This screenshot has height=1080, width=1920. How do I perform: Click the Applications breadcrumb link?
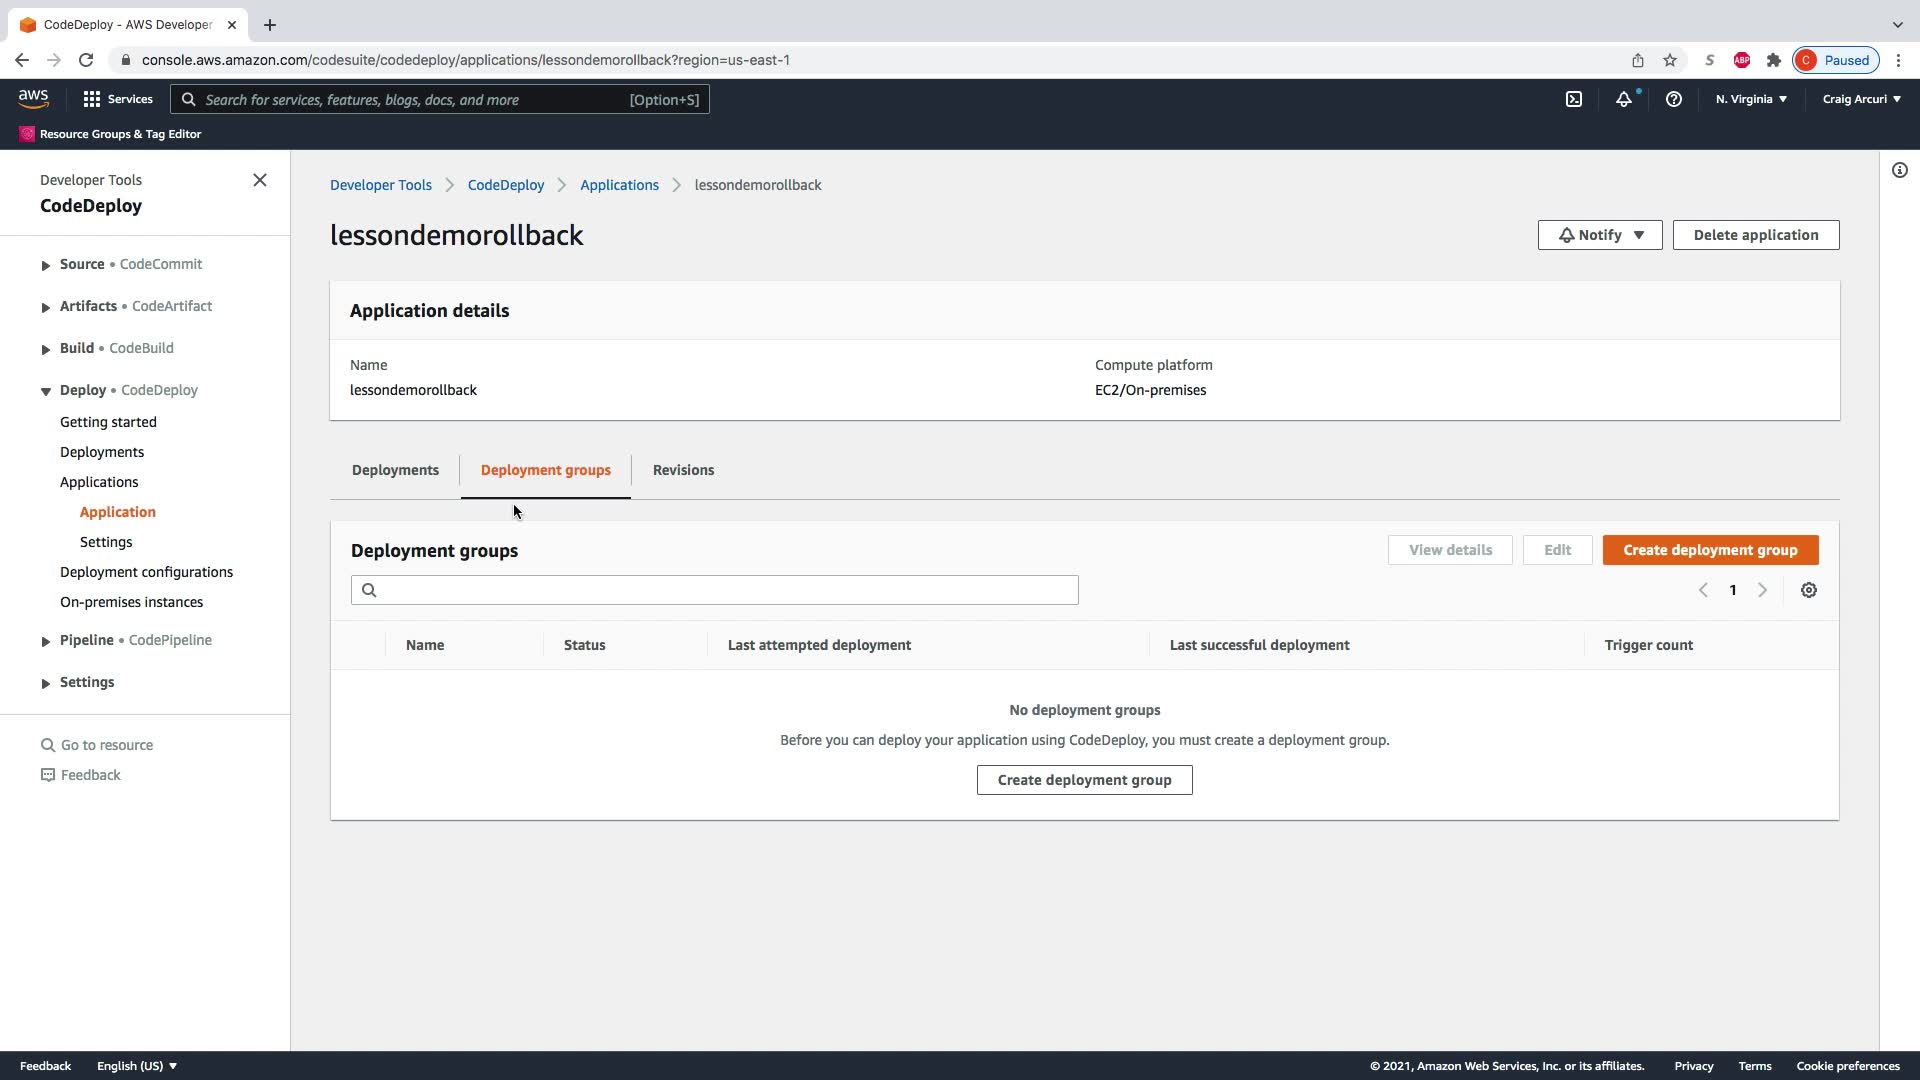(619, 185)
